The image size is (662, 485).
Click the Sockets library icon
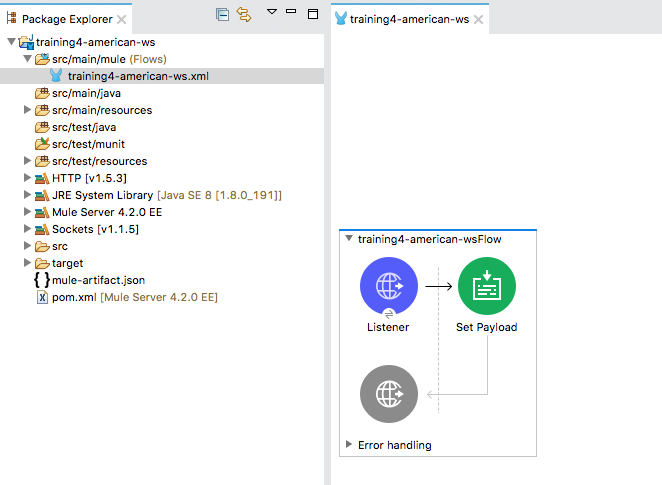pyautogui.click(x=42, y=229)
